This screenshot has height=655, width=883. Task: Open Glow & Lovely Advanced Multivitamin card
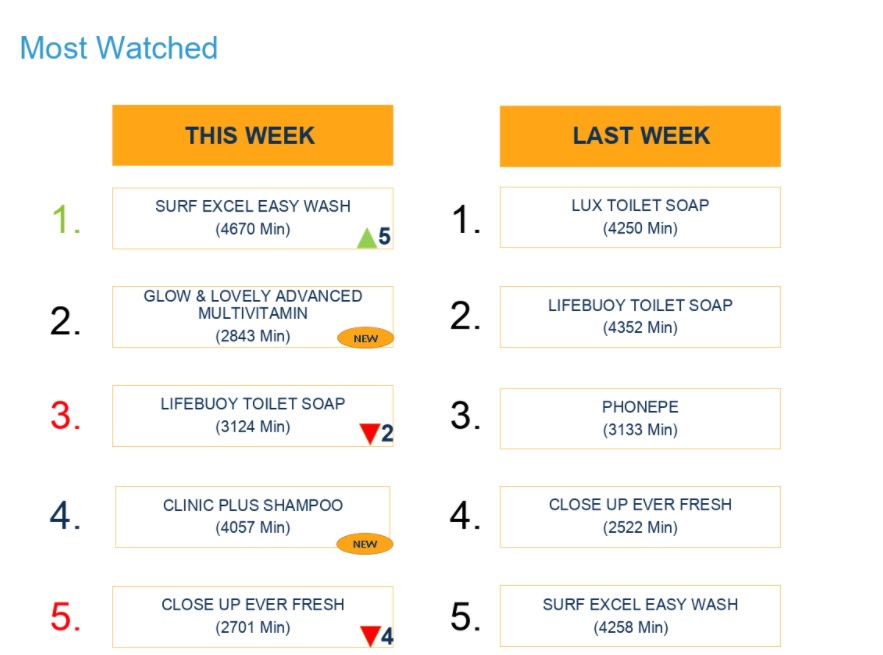(252, 315)
